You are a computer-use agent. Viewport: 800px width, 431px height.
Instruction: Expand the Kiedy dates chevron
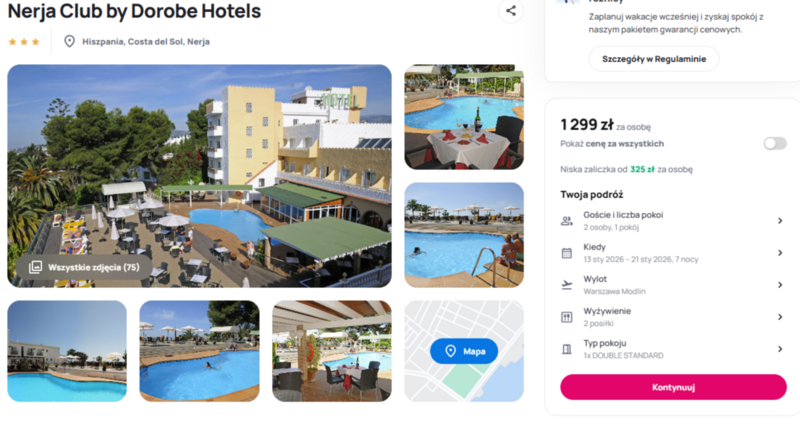pos(780,253)
